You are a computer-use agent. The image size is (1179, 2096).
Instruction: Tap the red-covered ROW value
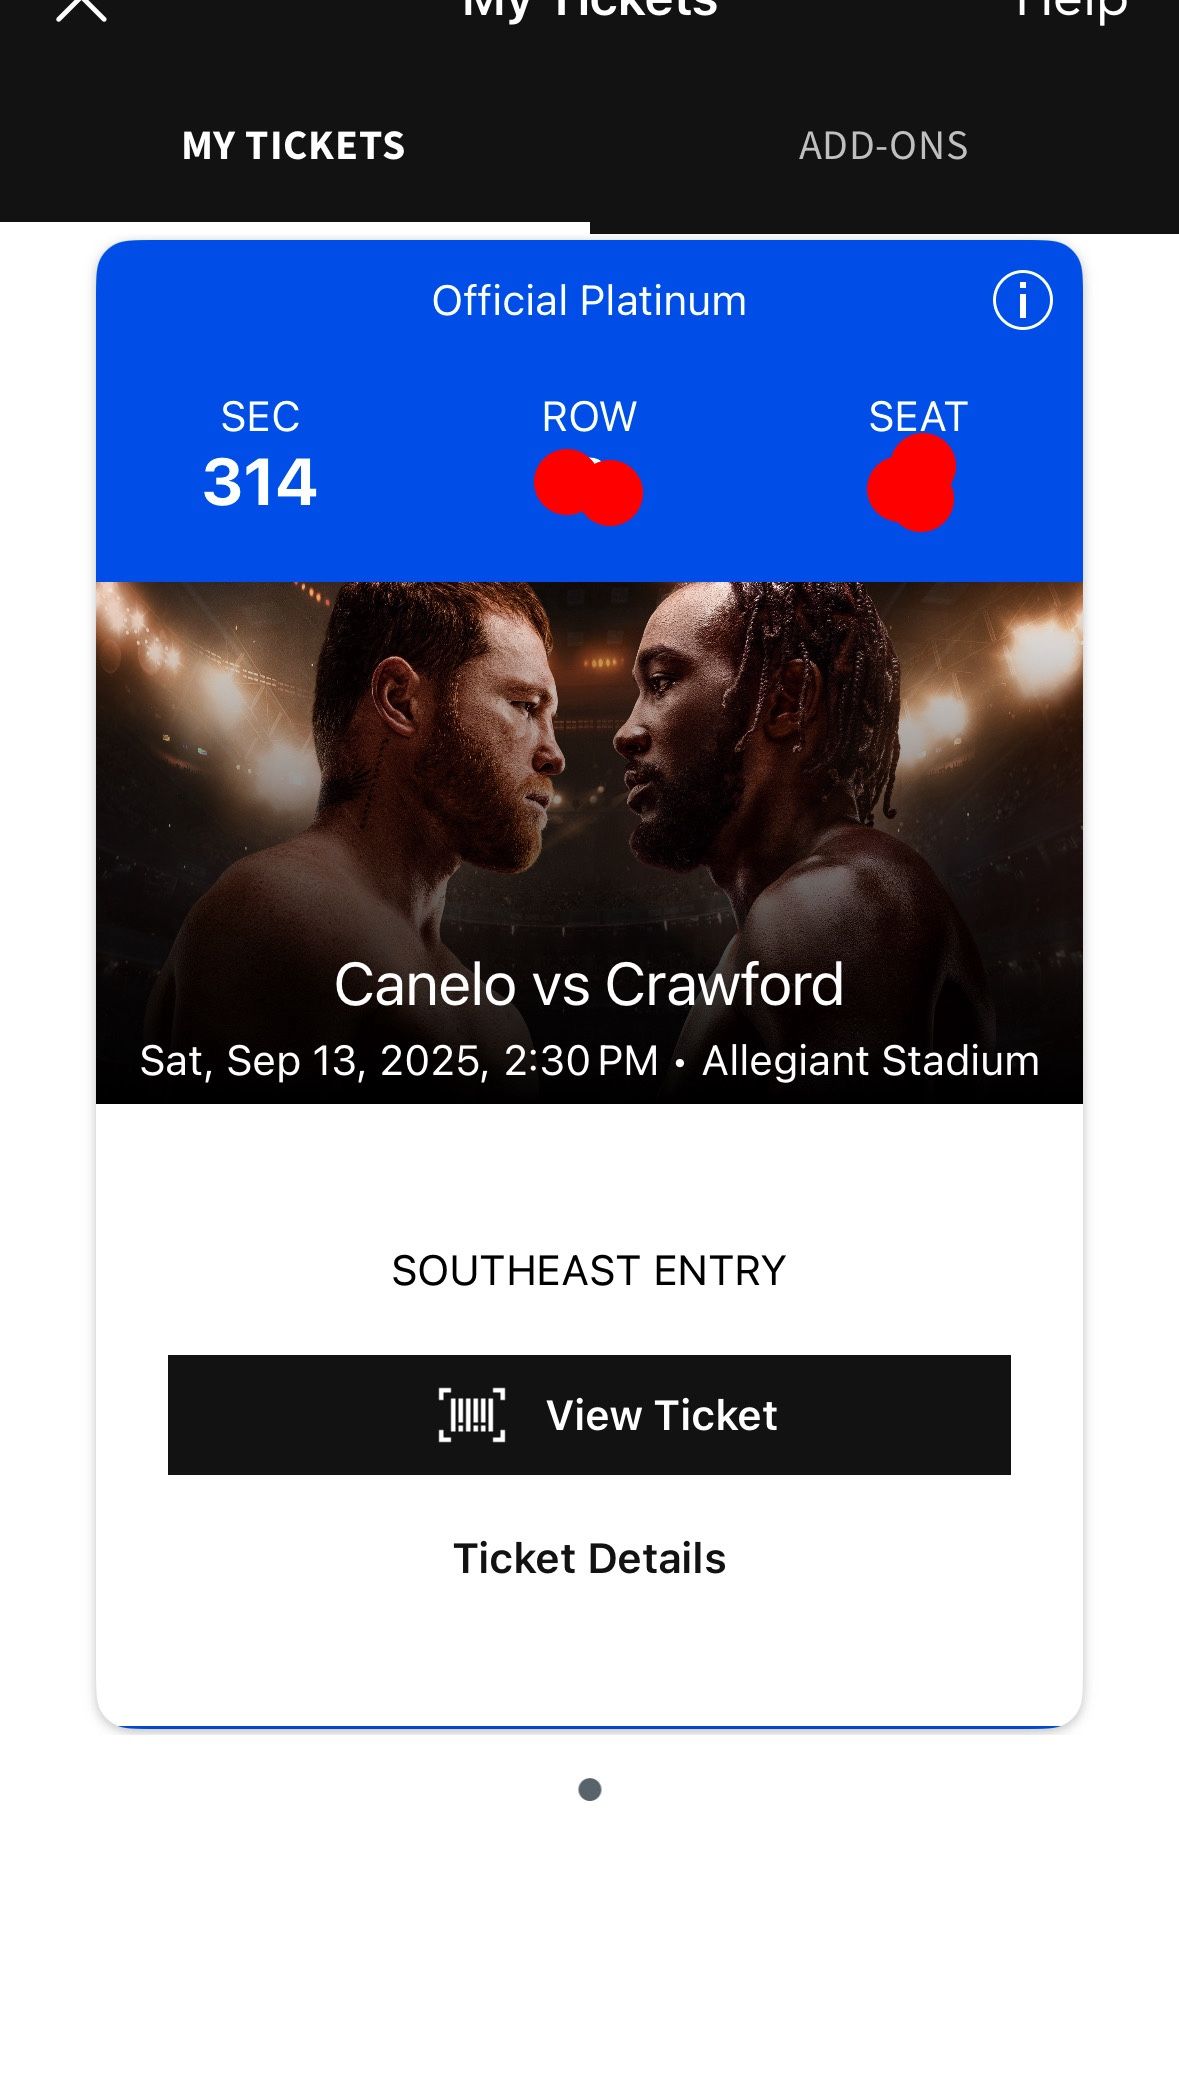[x=589, y=489]
